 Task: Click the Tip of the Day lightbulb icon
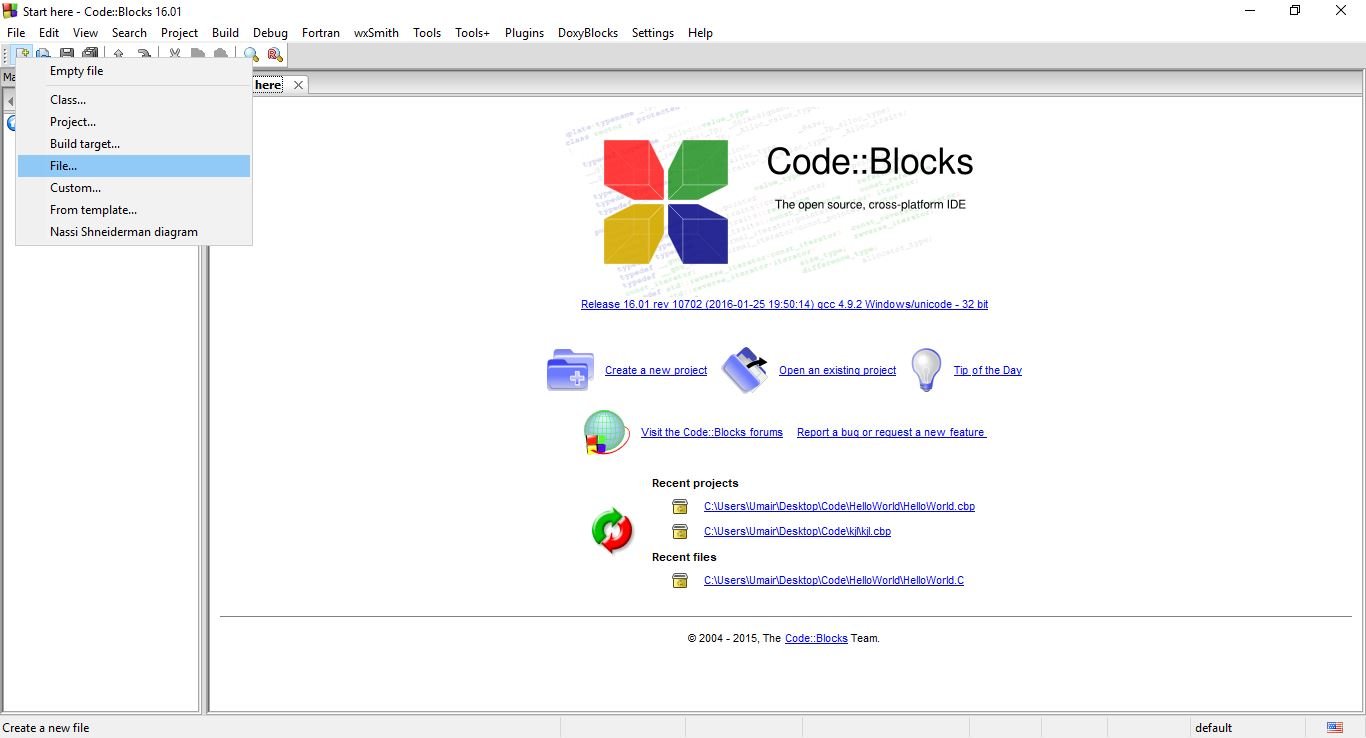tap(925, 369)
